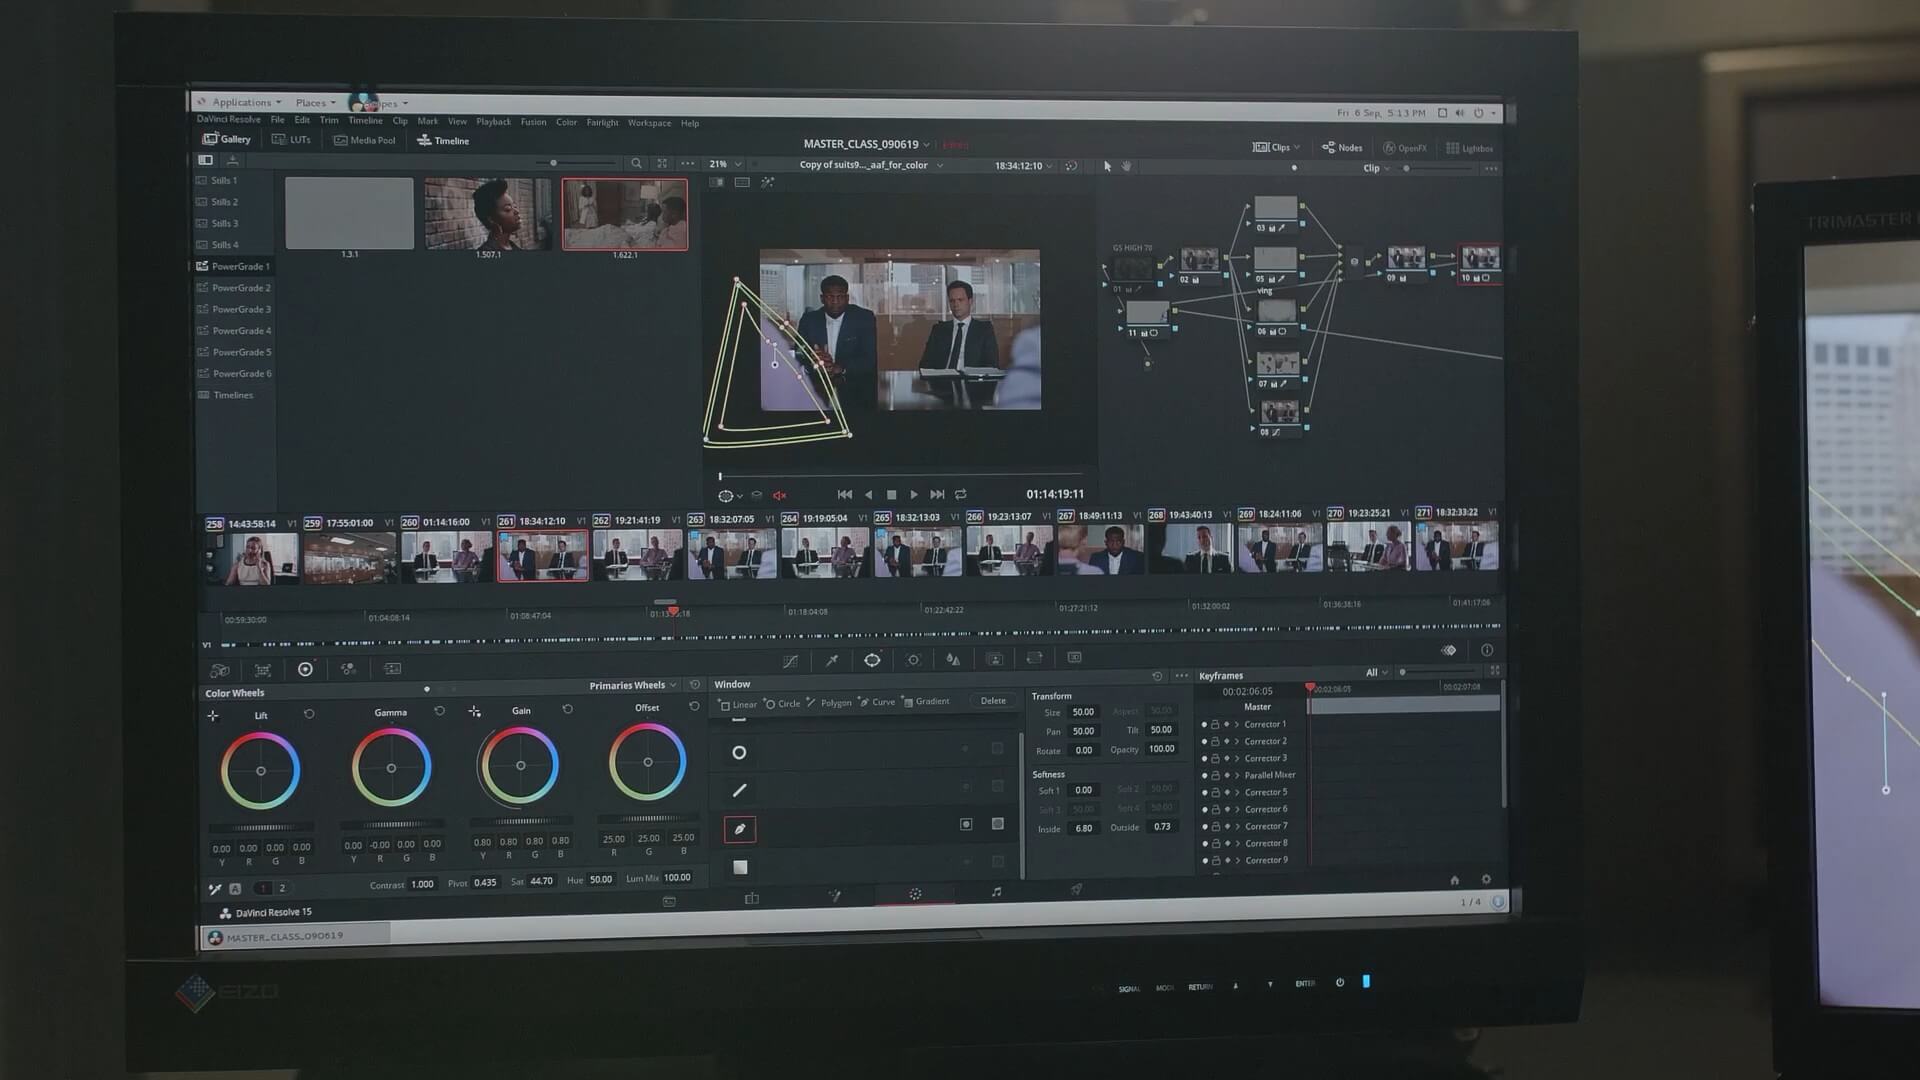Select the hand pan tool above node editor
Screen dimensions: 1920x1080
click(x=1126, y=166)
